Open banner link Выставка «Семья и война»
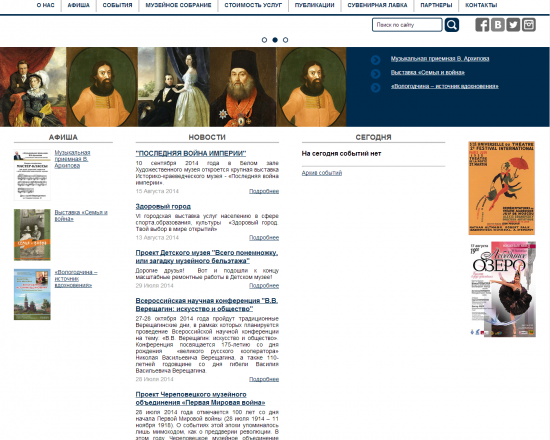 tap(428, 72)
